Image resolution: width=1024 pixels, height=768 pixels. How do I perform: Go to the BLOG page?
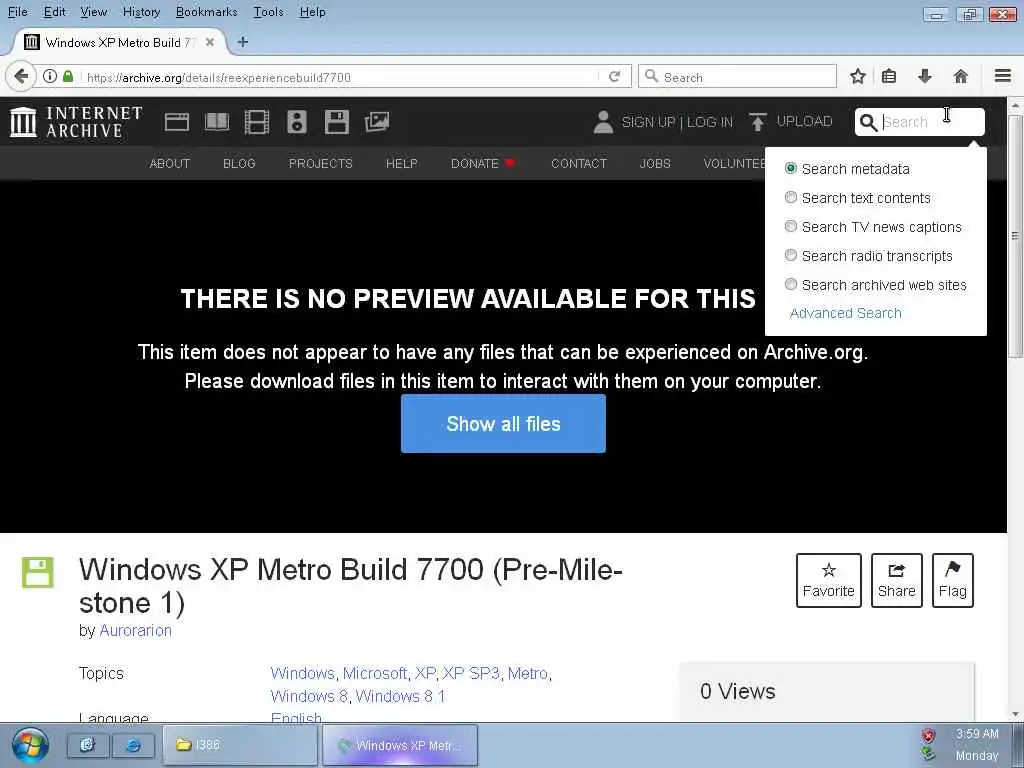tap(239, 163)
